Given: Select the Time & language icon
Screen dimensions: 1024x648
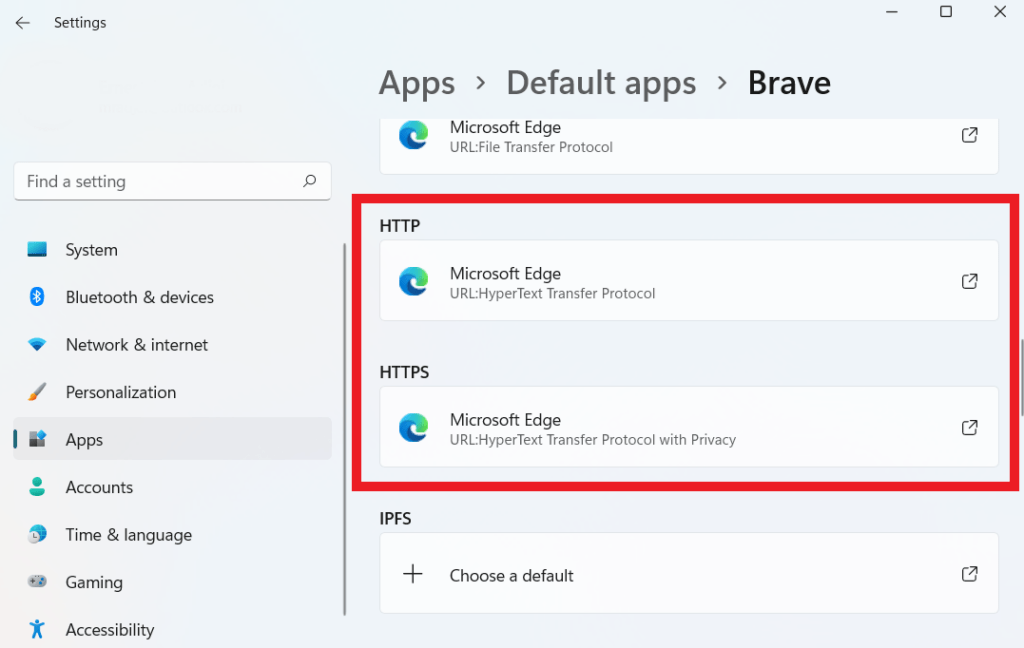Looking at the screenshot, I should click(x=37, y=535).
